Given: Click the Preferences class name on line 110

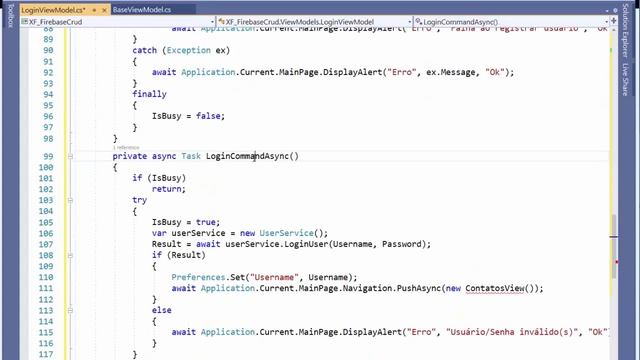Looking at the screenshot, I should (198, 278).
